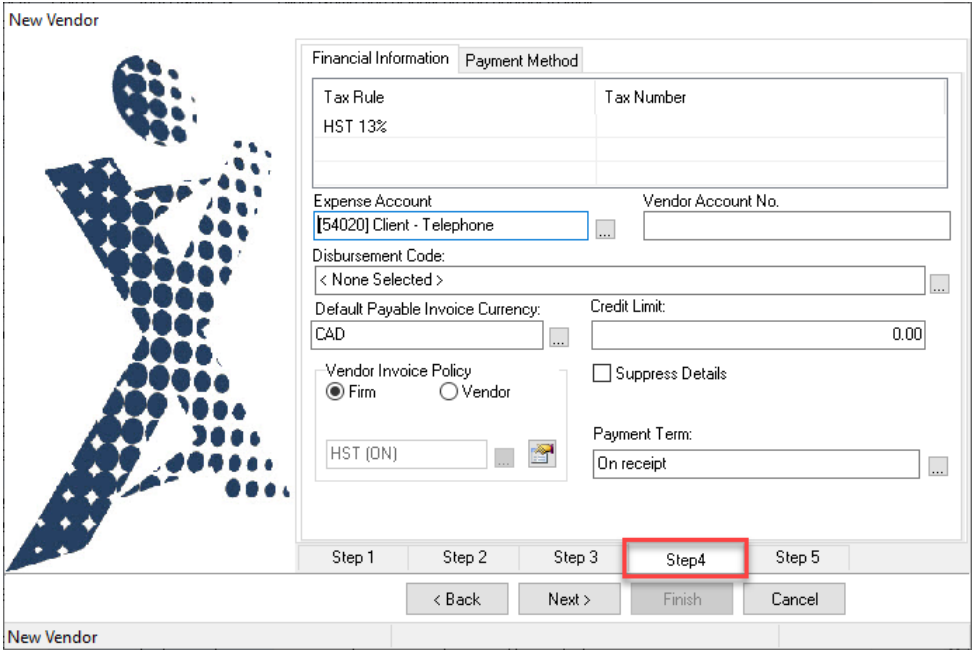Select the HST 13% tax rule row
Viewport: 977px width, 652px height.
[629, 126]
